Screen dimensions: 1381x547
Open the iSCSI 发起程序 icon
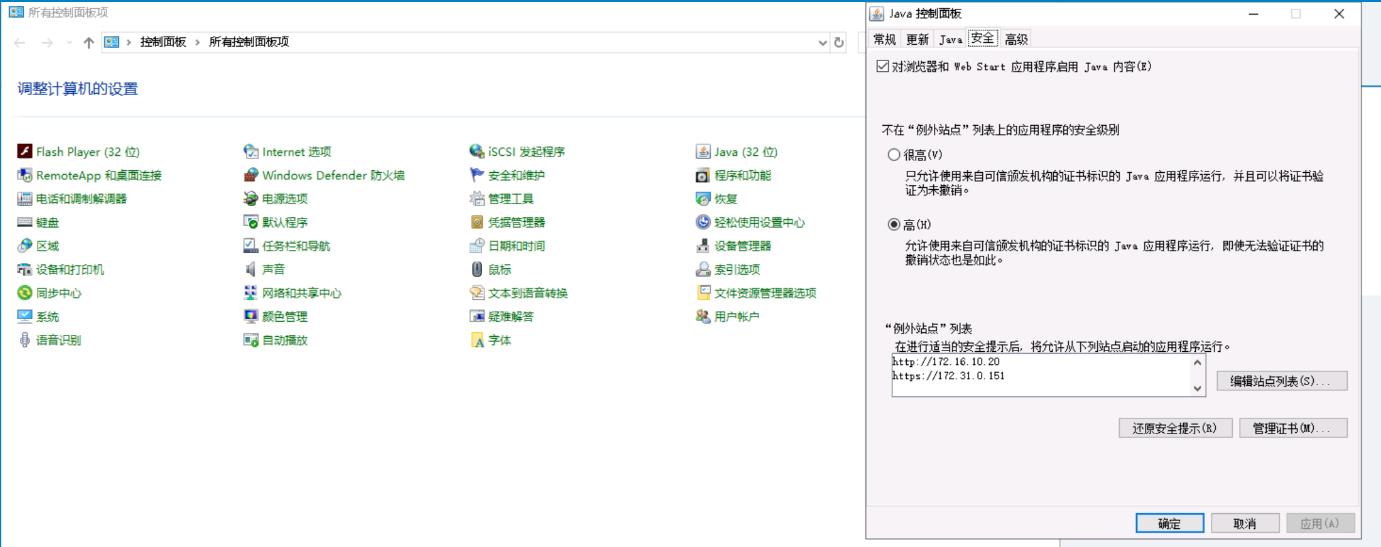point(477,152)
